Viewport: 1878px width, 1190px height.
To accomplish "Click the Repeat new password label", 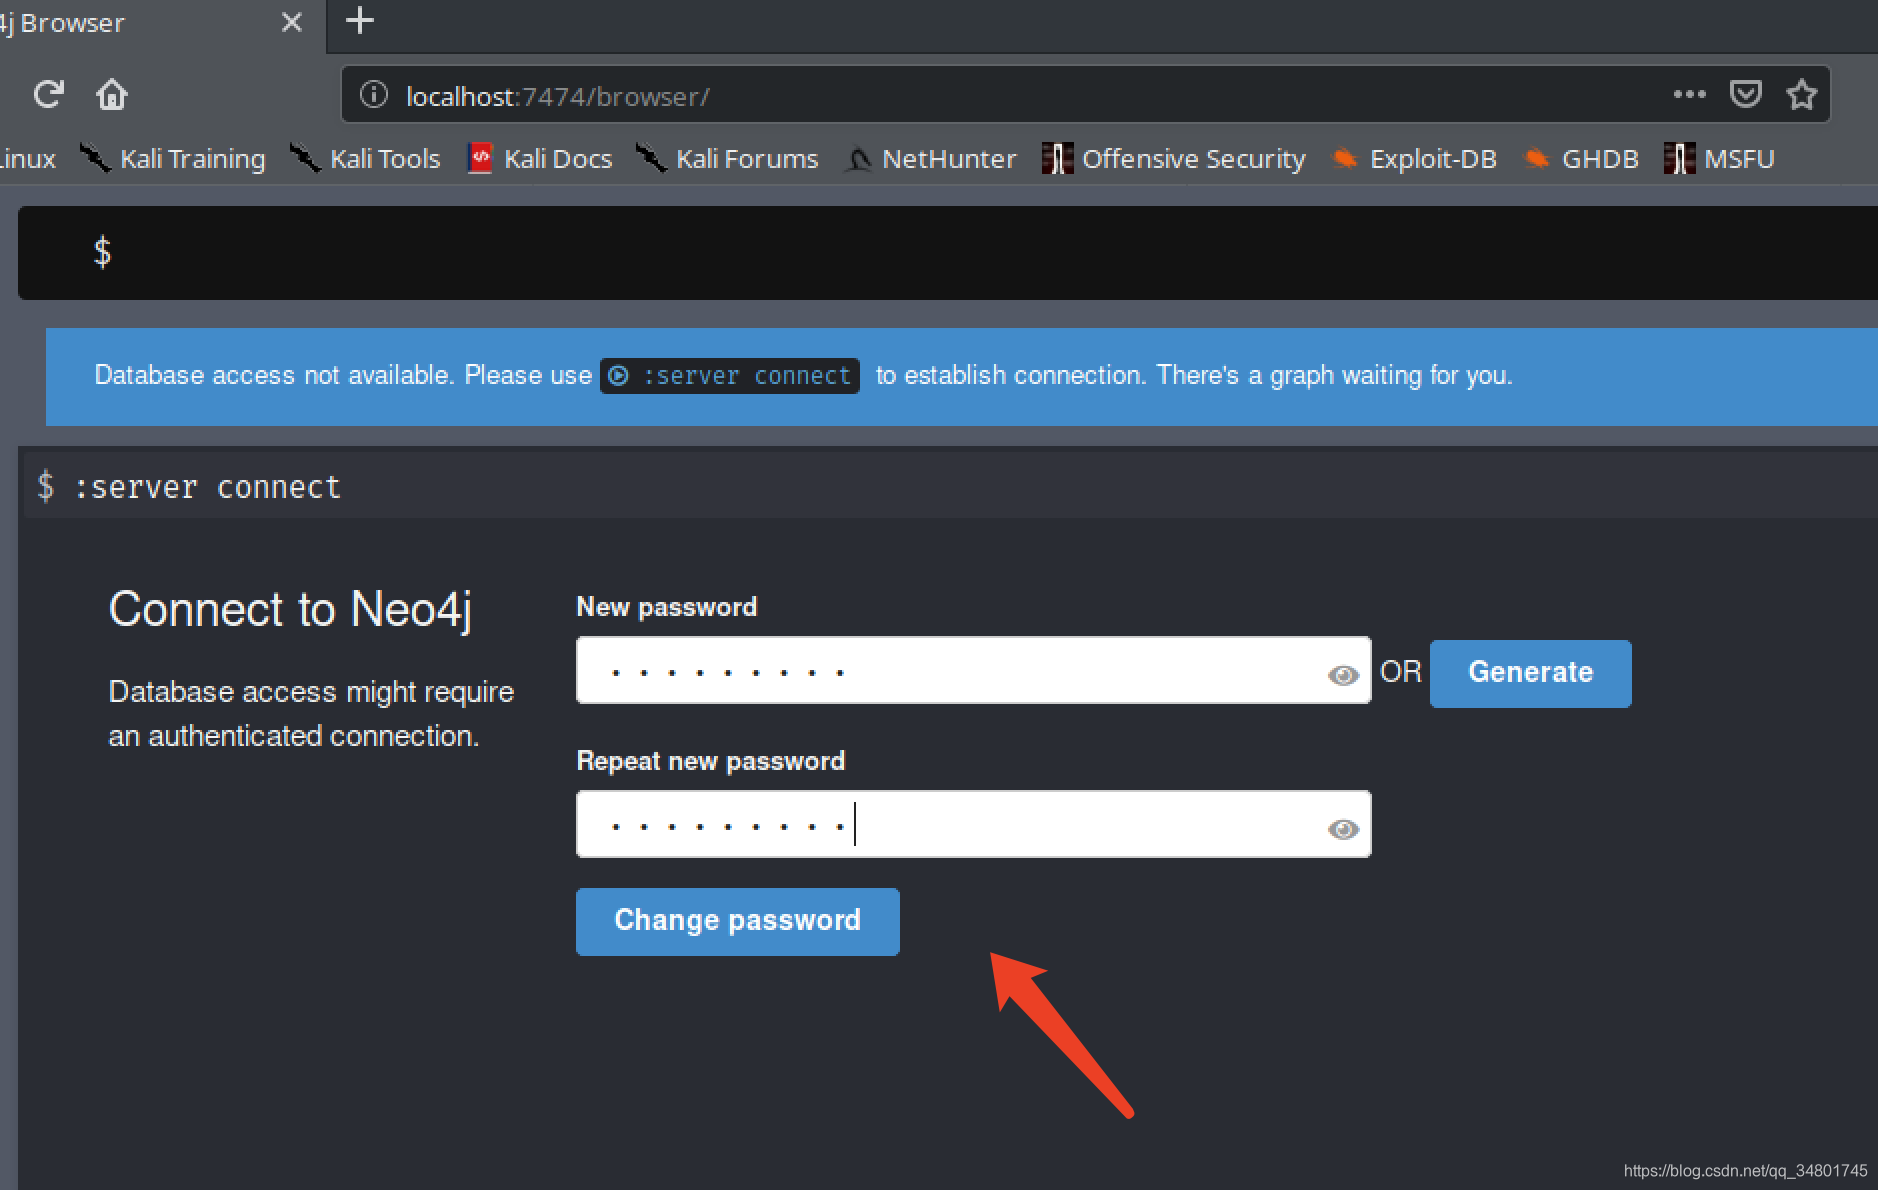I will pyautogui.click(x=711, y=761).
